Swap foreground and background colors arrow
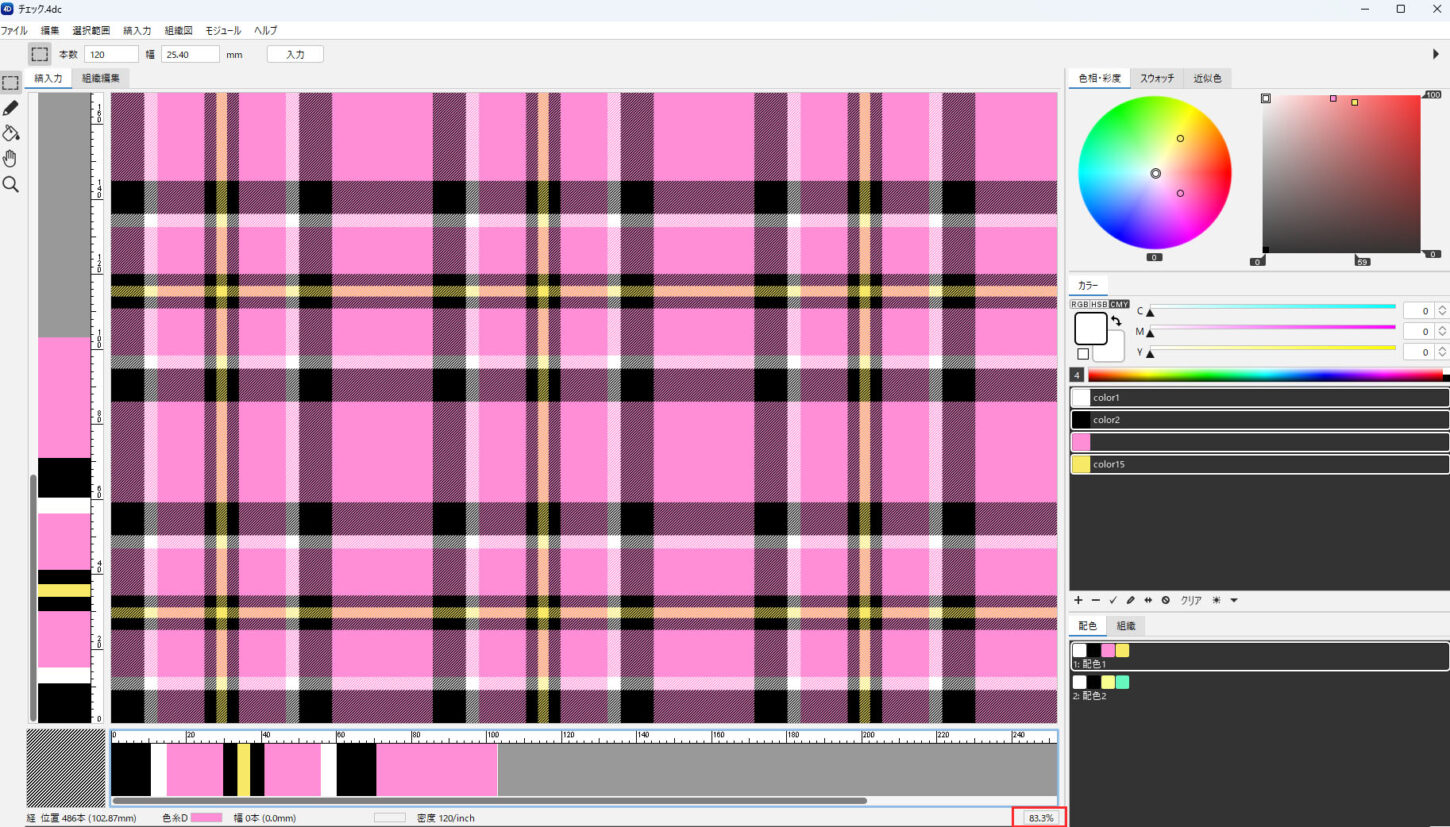 [1116, 322]
